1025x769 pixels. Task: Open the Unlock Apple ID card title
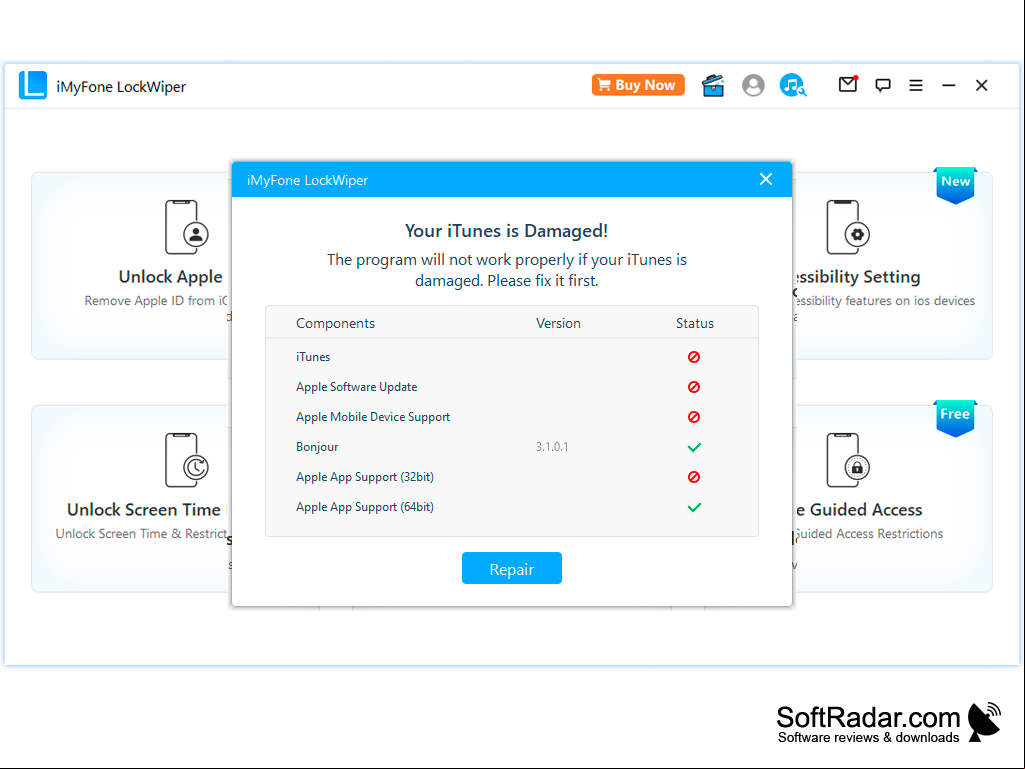171,277
